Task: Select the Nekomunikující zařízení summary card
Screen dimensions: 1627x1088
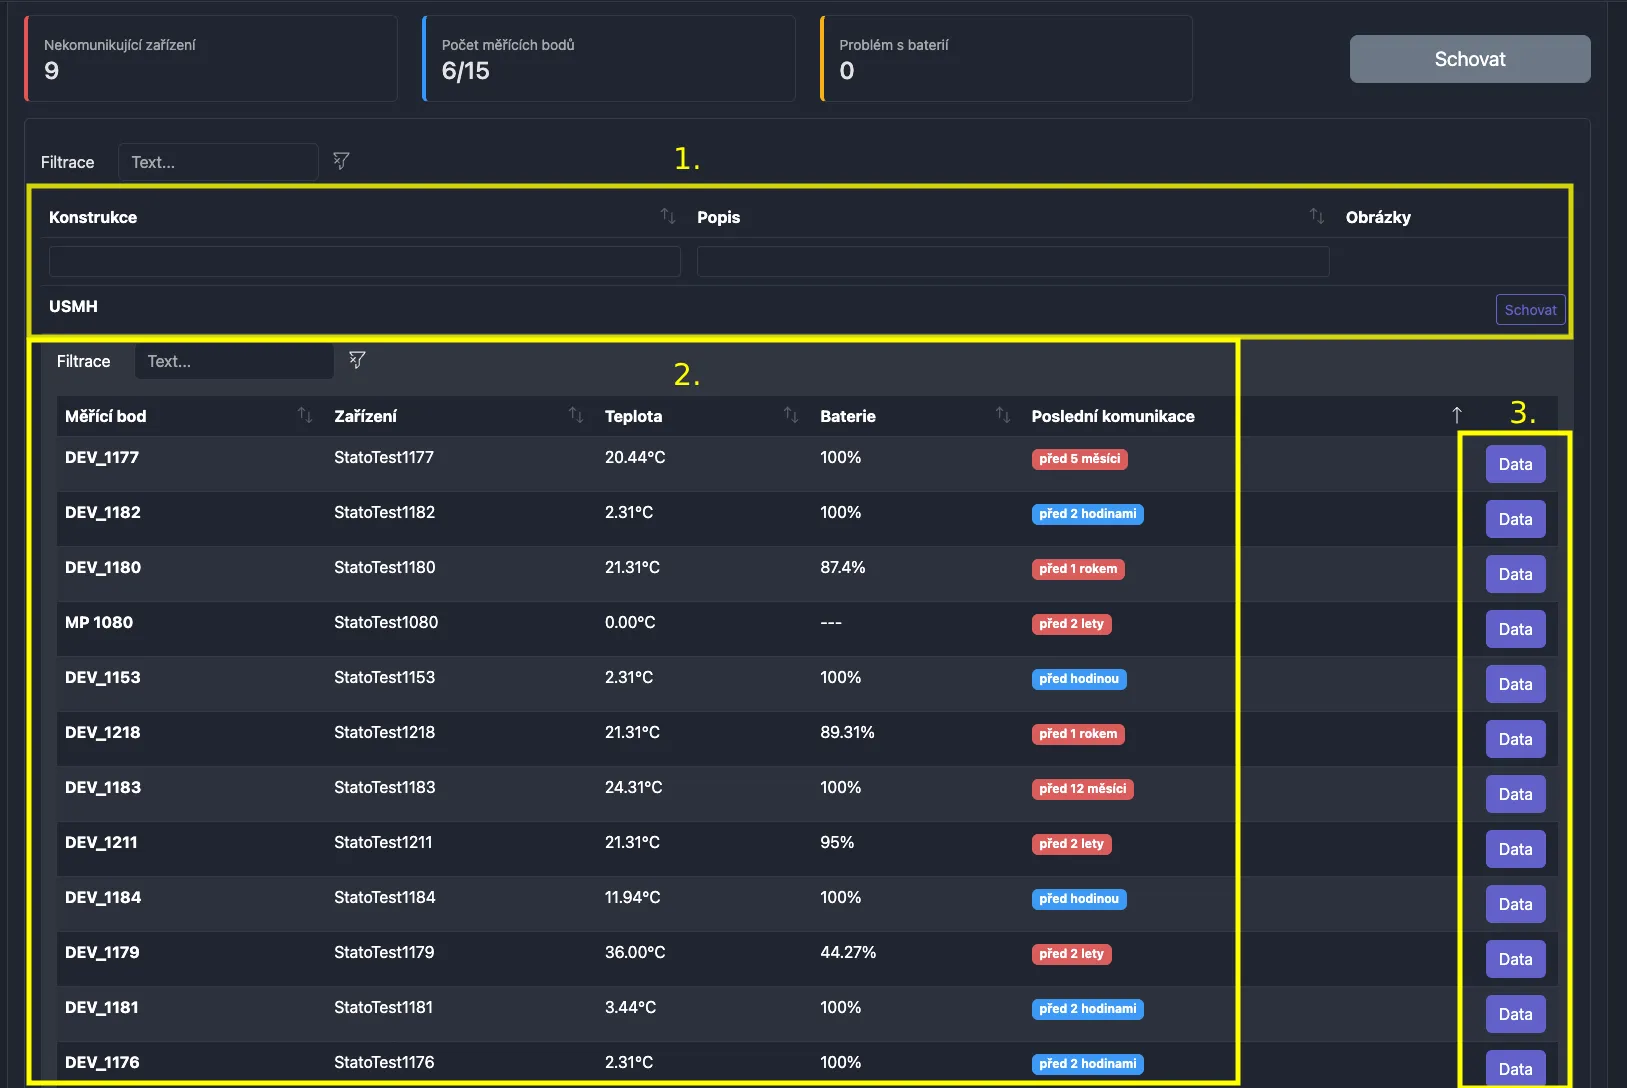Action: click(x=211, y=59)
